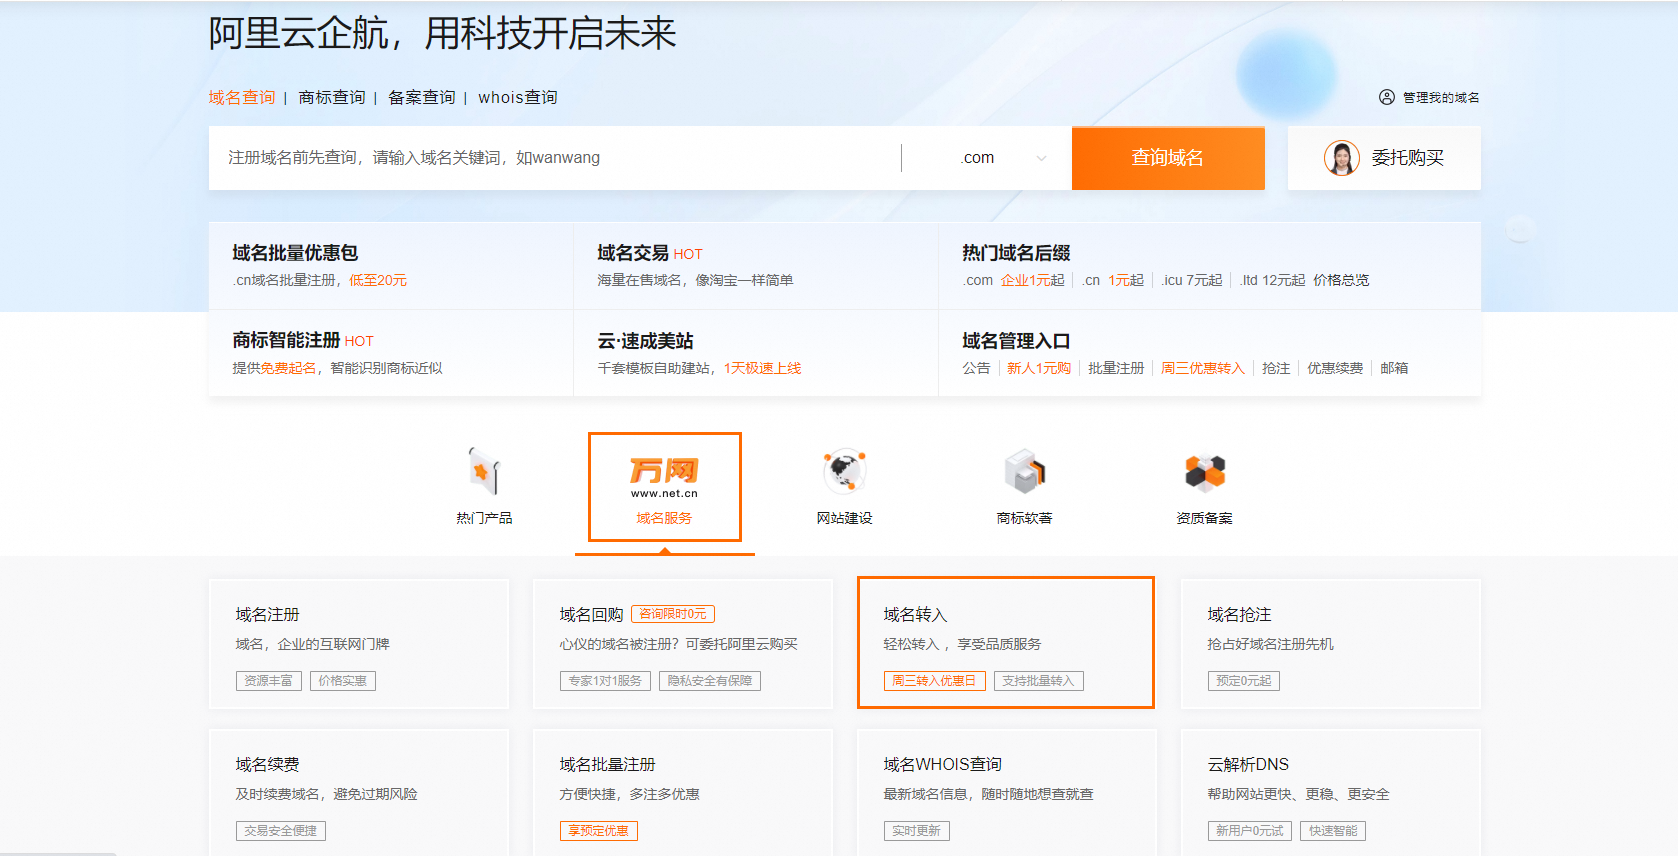Click the 新用户0元试 tag
The width and height of the screenshot is (1678, 856).
pos(1250,831)
